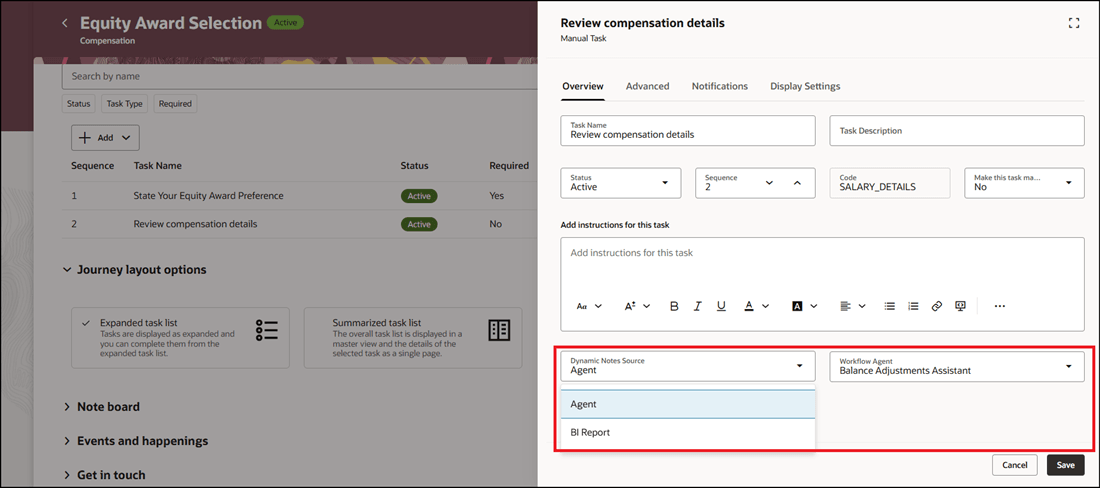Open the font color dropdown arrow

tap(765, 306)
